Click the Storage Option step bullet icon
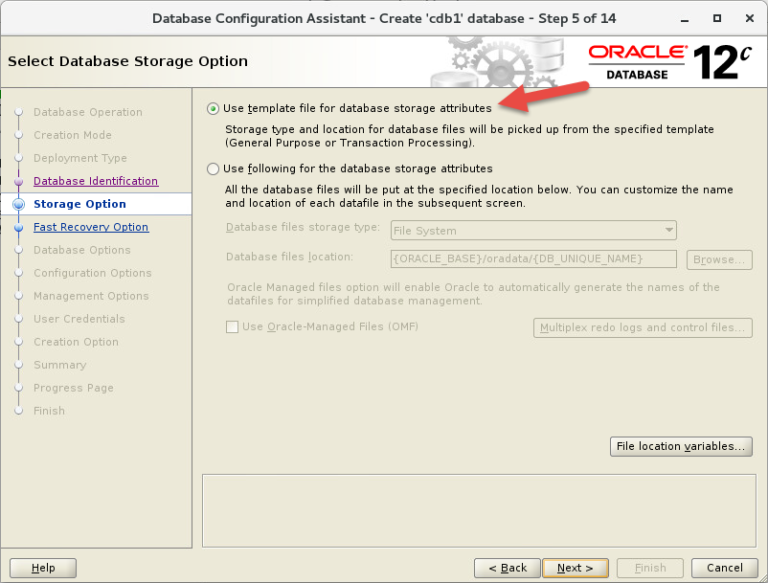 click(19, 204)
